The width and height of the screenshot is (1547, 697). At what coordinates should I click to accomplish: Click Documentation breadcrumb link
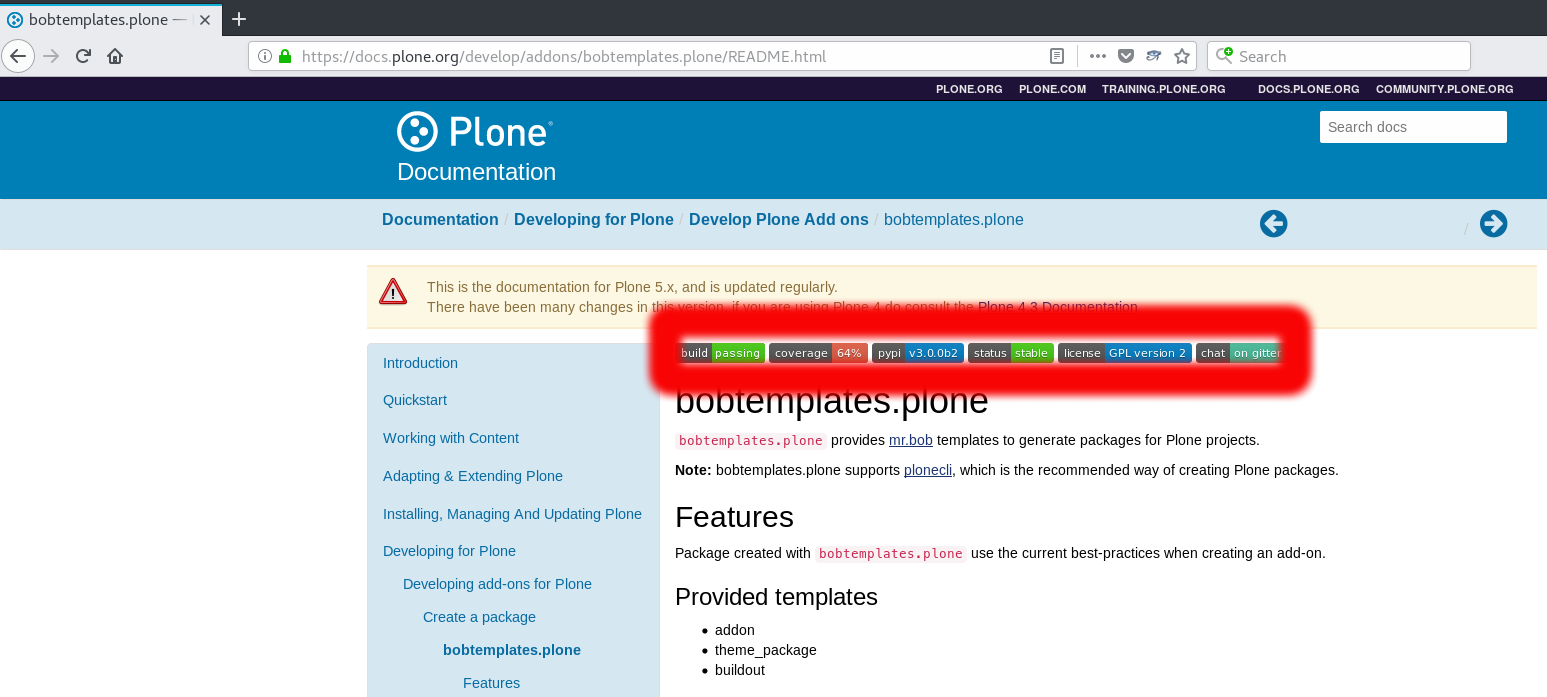tap(440, 219)
